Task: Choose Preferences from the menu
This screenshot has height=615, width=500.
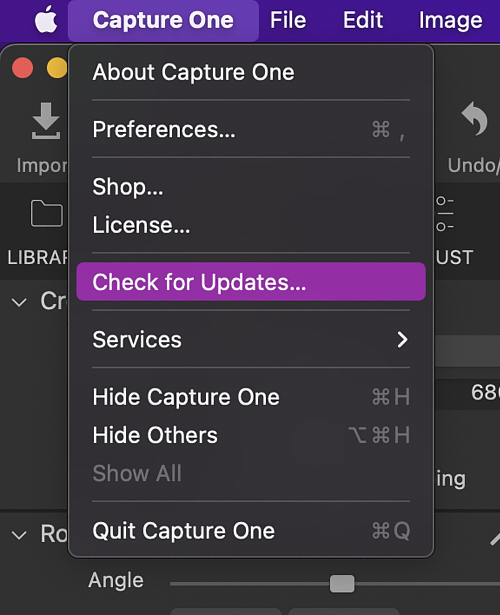Action: (x=251, y=129)
